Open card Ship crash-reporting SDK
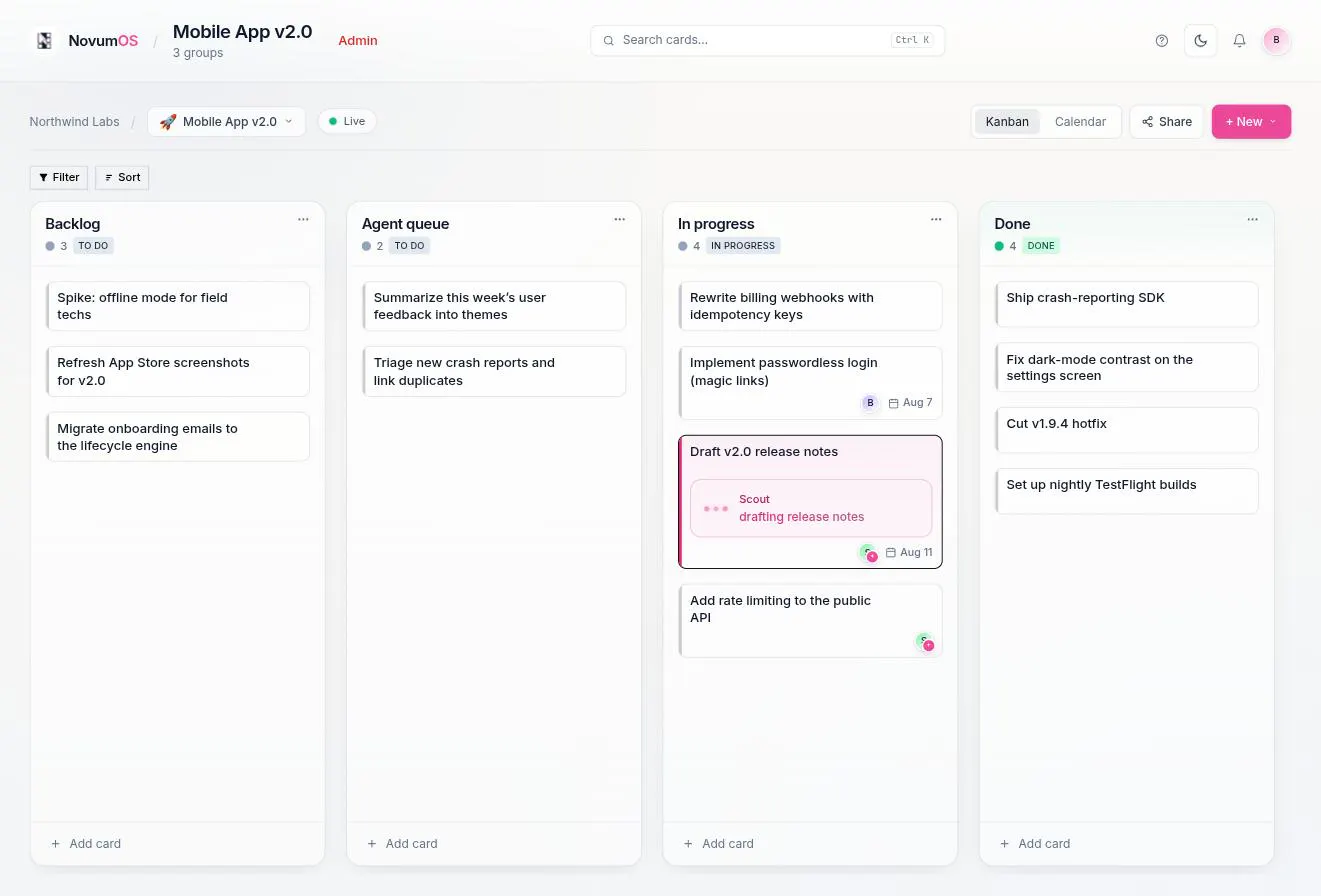Viewport: 1321px width, 896px height. coord(1127,304)
